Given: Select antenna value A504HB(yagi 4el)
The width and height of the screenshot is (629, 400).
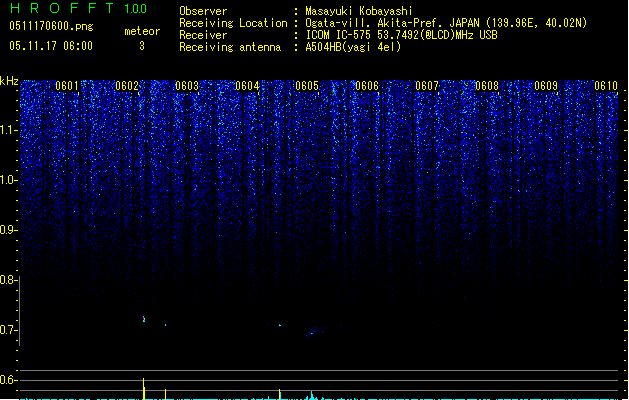Looking at the screenshot, I should (353, 47).
